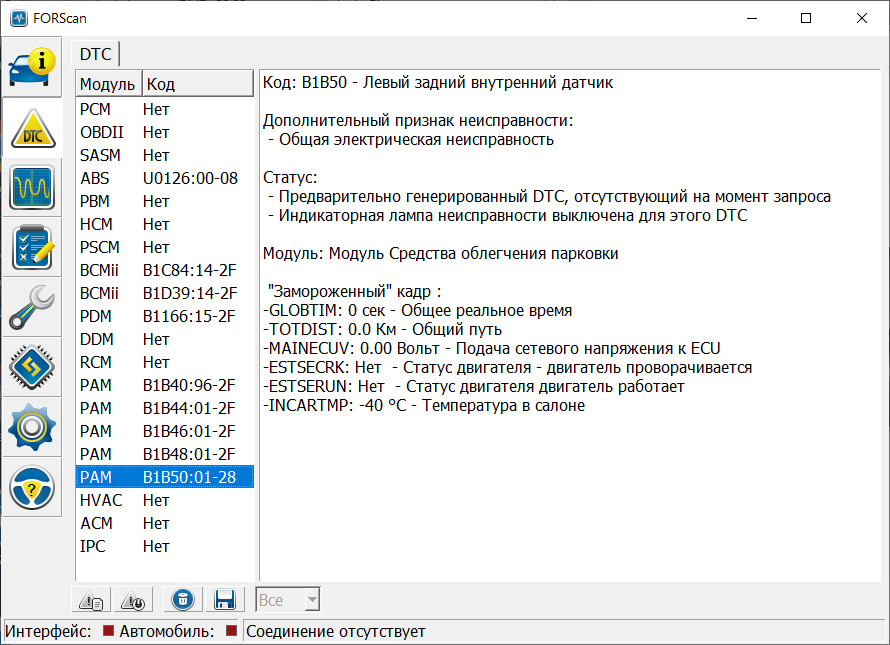Click the red 'Интерфейс' status indicator
890x645 pixels.
(108, 630)
